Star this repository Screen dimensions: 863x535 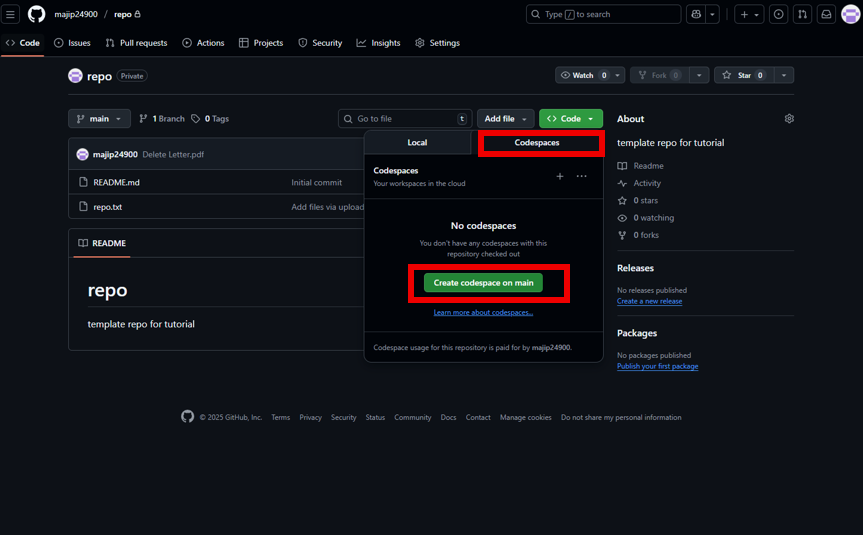(x=744, y=75)
